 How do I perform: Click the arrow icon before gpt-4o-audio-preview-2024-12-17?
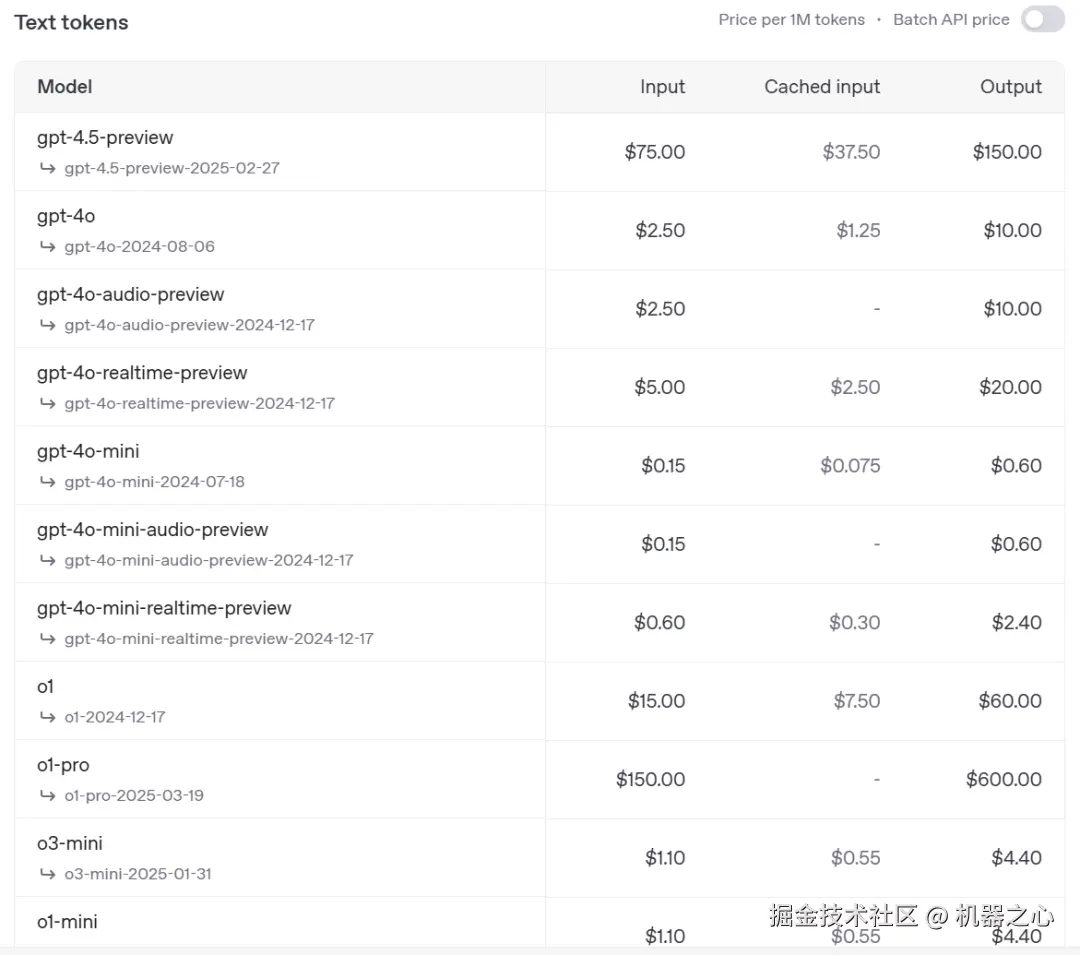click(x=47, y=324)
